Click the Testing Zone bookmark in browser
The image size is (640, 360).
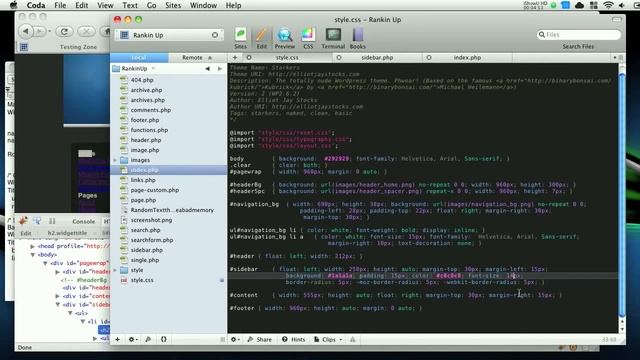coord(78,47)
